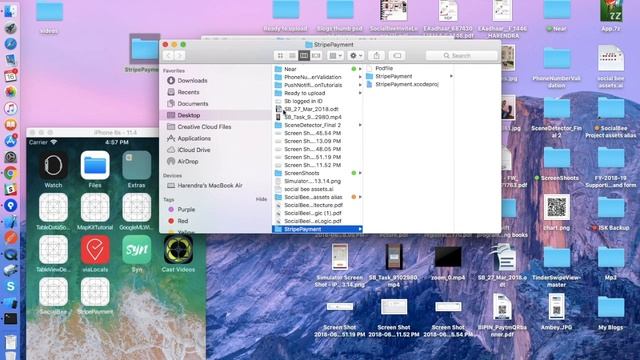Image resolution: width=640 pixels, height=360 pixels.
Task: Select highlighted StripePayment folder row
Action: pyautogui.click(x=318, y=229)
